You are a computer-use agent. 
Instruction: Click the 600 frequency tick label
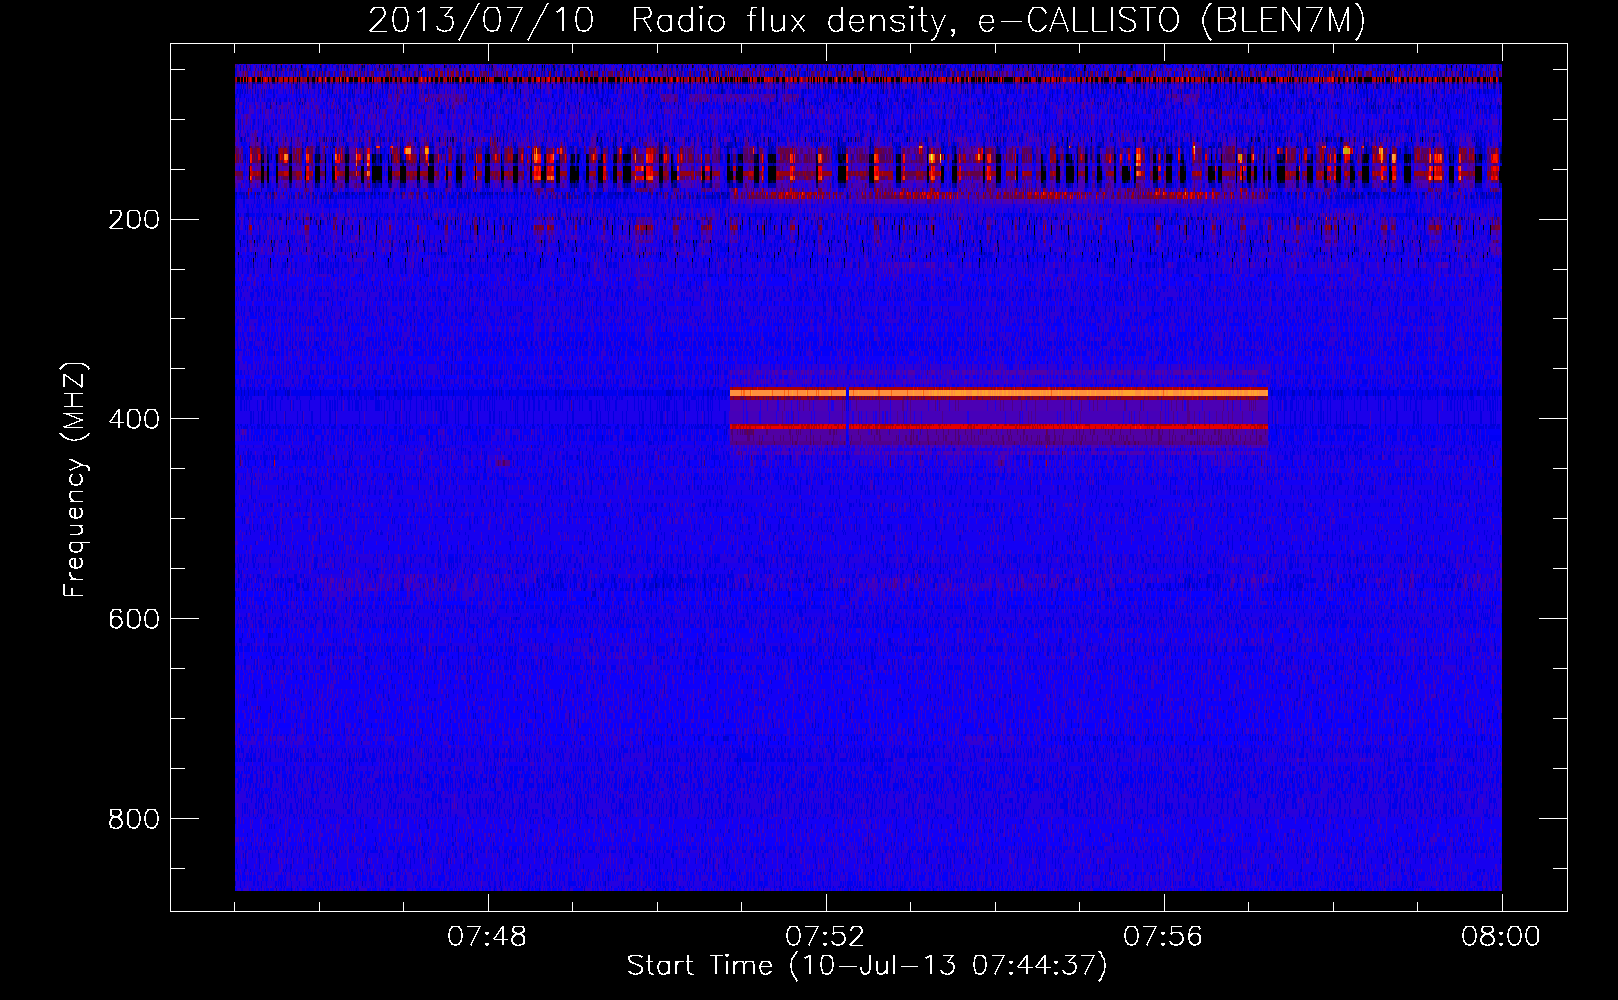tap(134, 619)
